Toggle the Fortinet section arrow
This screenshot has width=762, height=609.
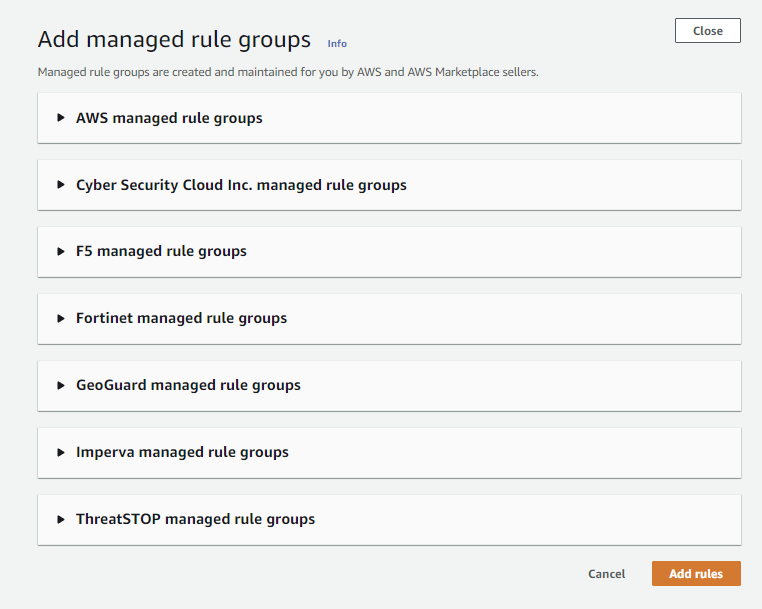tap(61, 319)
